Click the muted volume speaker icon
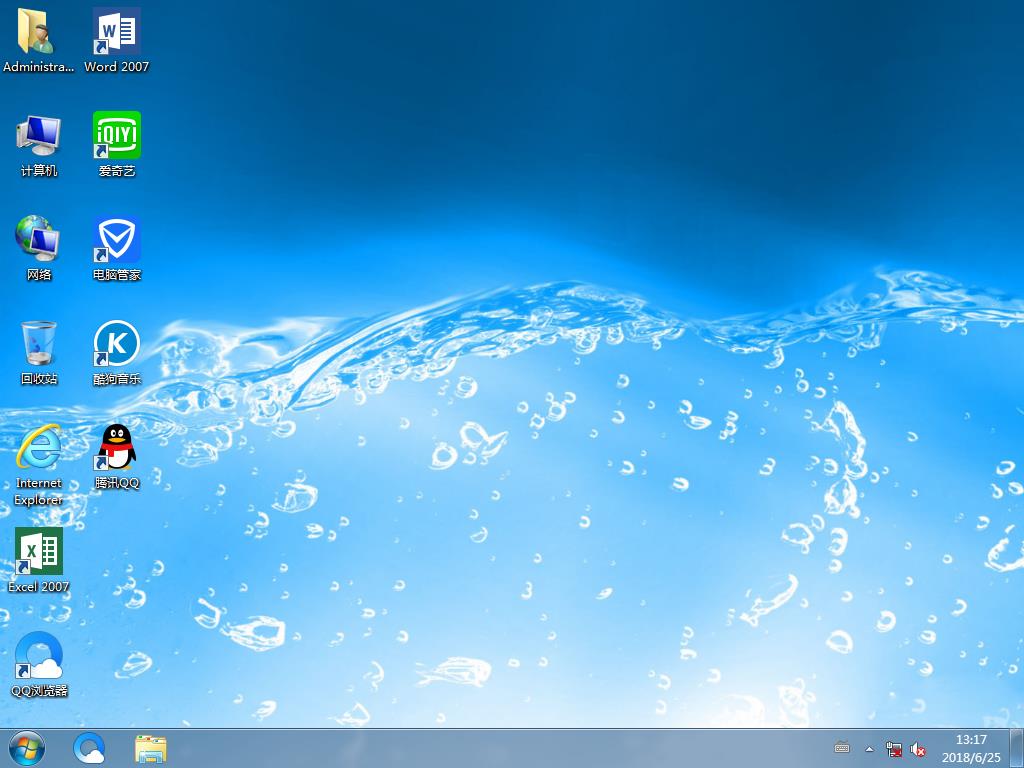Image resolution: width=1024 pixels, height=768 pixels. pos(917,748)
